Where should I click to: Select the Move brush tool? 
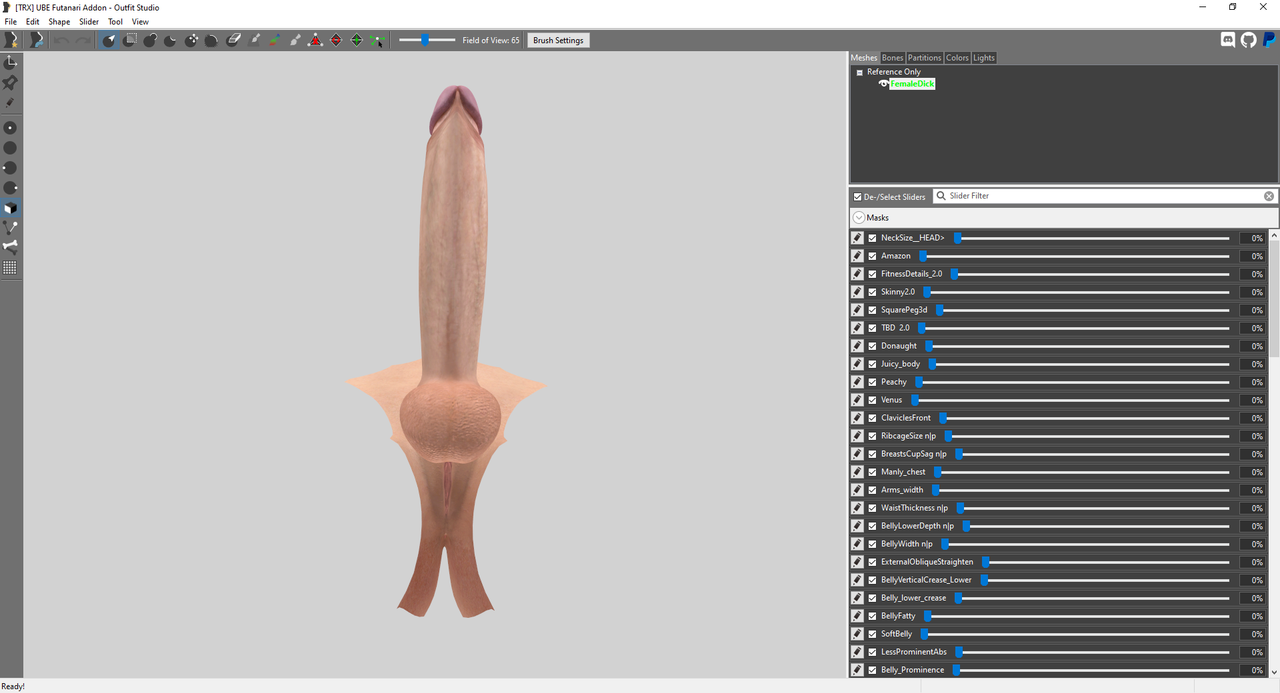point(191,40)
